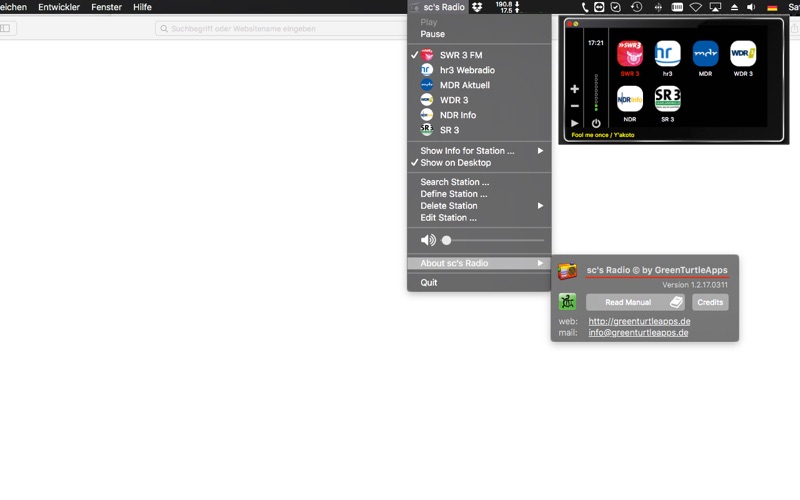The width and height of the screenshot is (800, 500).
Task: Choose Search Station ... menu entry
Action: coord(479,182)
